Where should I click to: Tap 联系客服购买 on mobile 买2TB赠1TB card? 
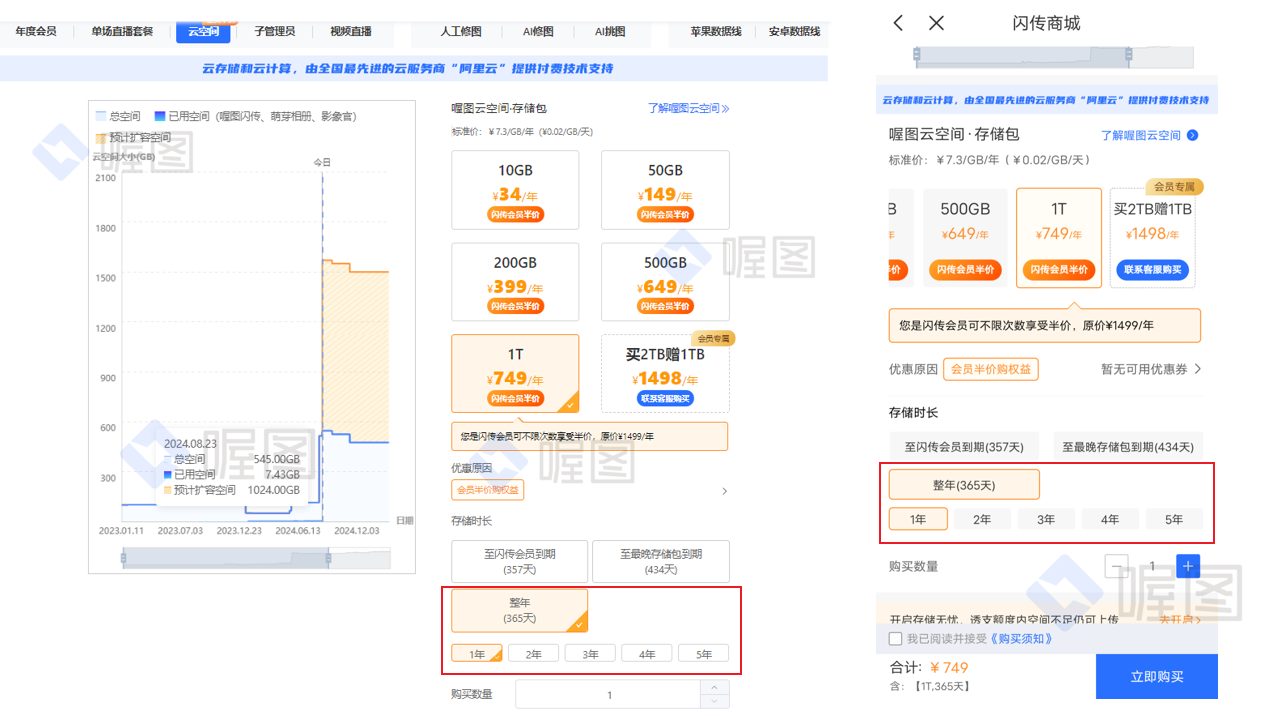point(1152,270)
